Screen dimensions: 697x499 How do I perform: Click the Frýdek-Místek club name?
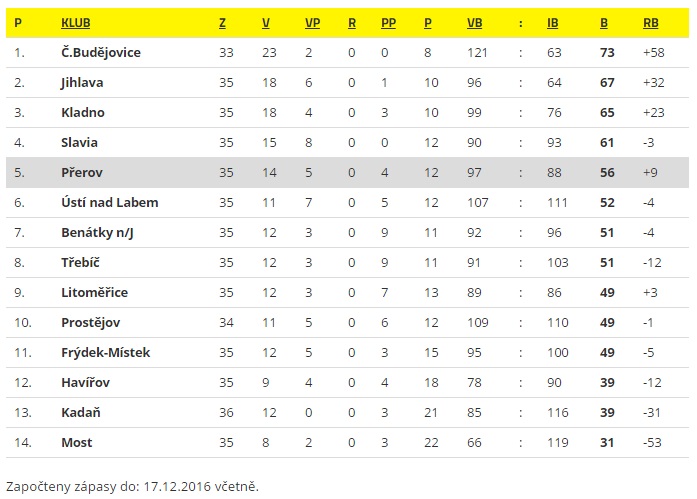[x=106, y=352]
